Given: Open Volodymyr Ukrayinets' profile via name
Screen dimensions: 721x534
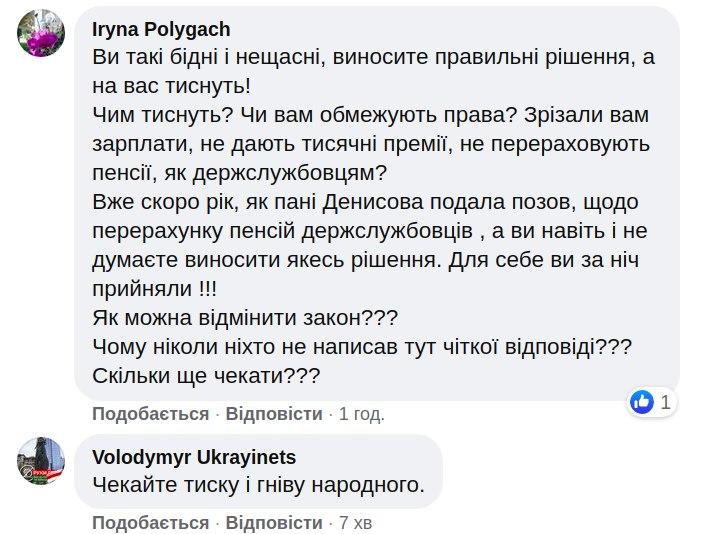Looking at the screenshot, I should (x=194, y=457).
